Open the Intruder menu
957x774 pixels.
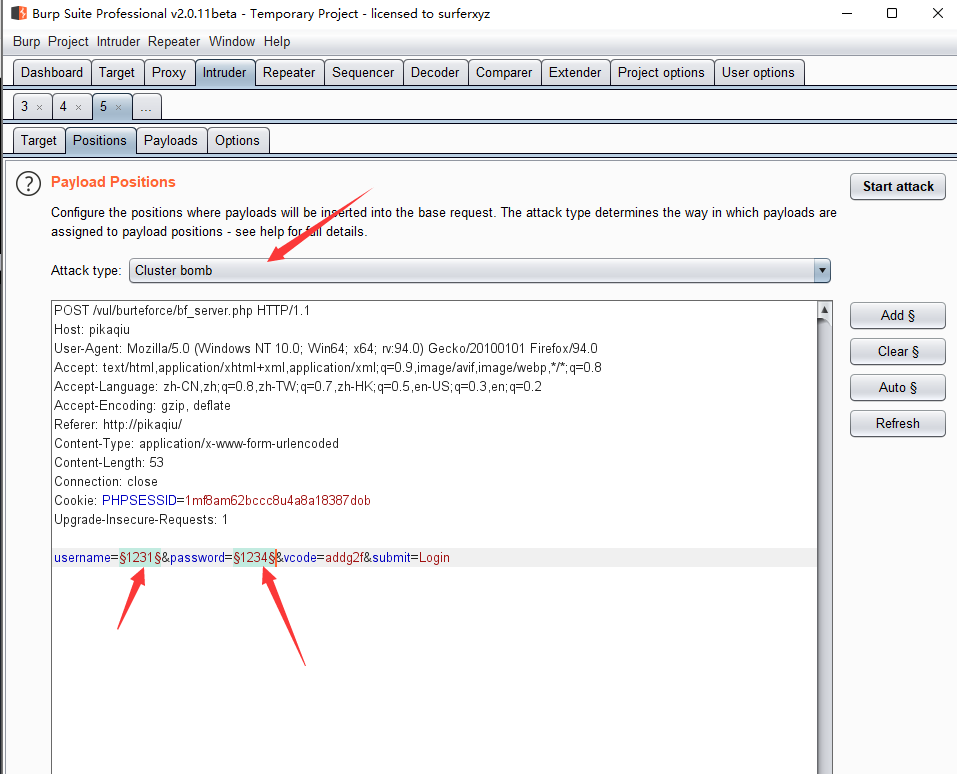coord(118,42)
